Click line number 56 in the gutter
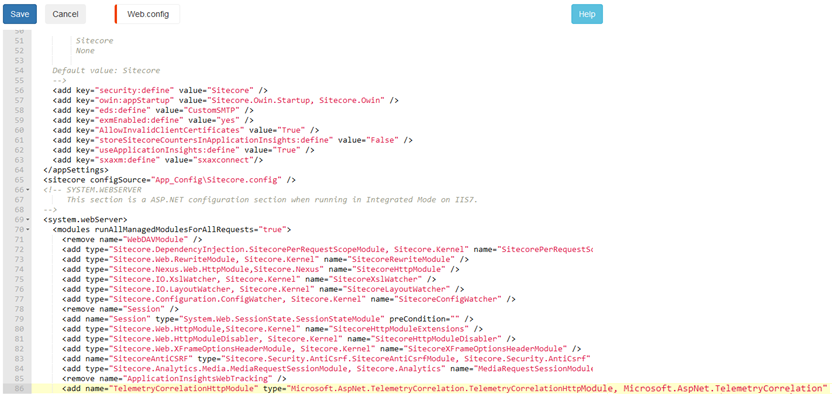This screenshot has height=395, width=832. coord(19,90)
